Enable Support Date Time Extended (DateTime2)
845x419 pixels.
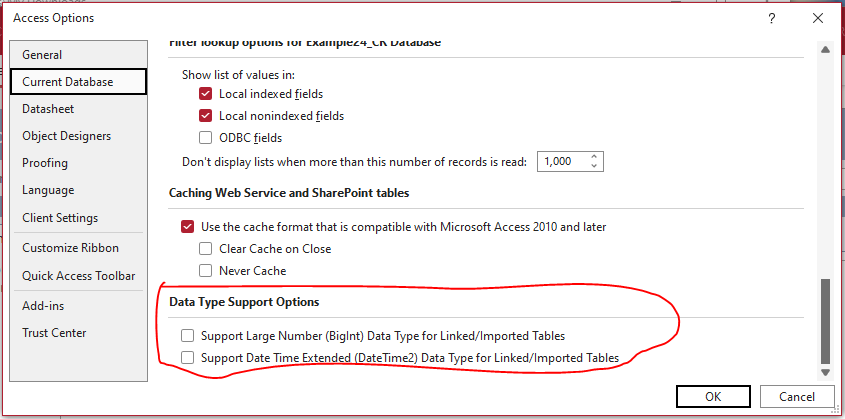(x=188, y=357)
